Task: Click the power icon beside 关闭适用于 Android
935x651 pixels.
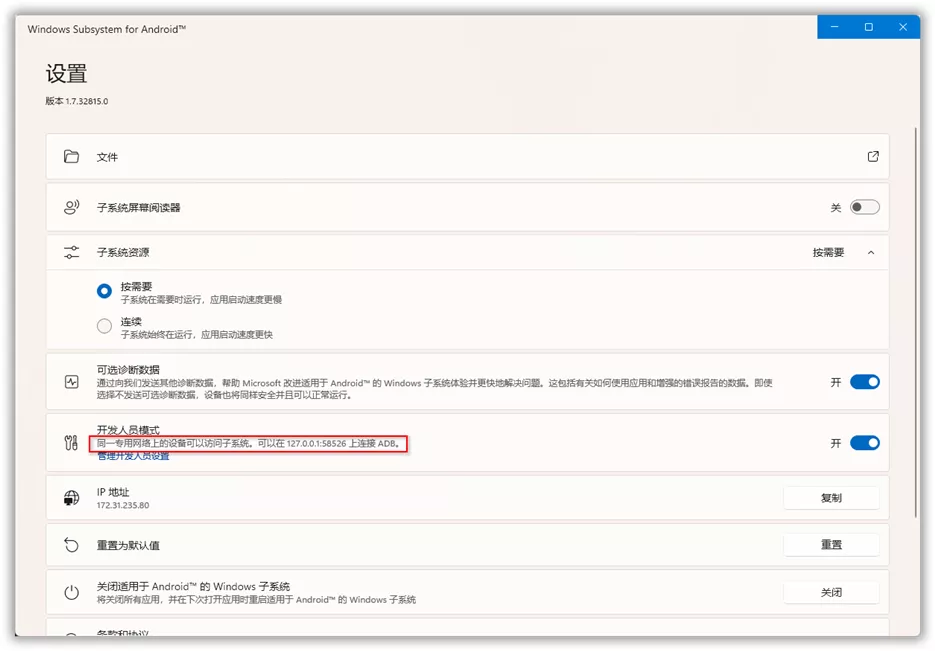Action: pos(72,592)
